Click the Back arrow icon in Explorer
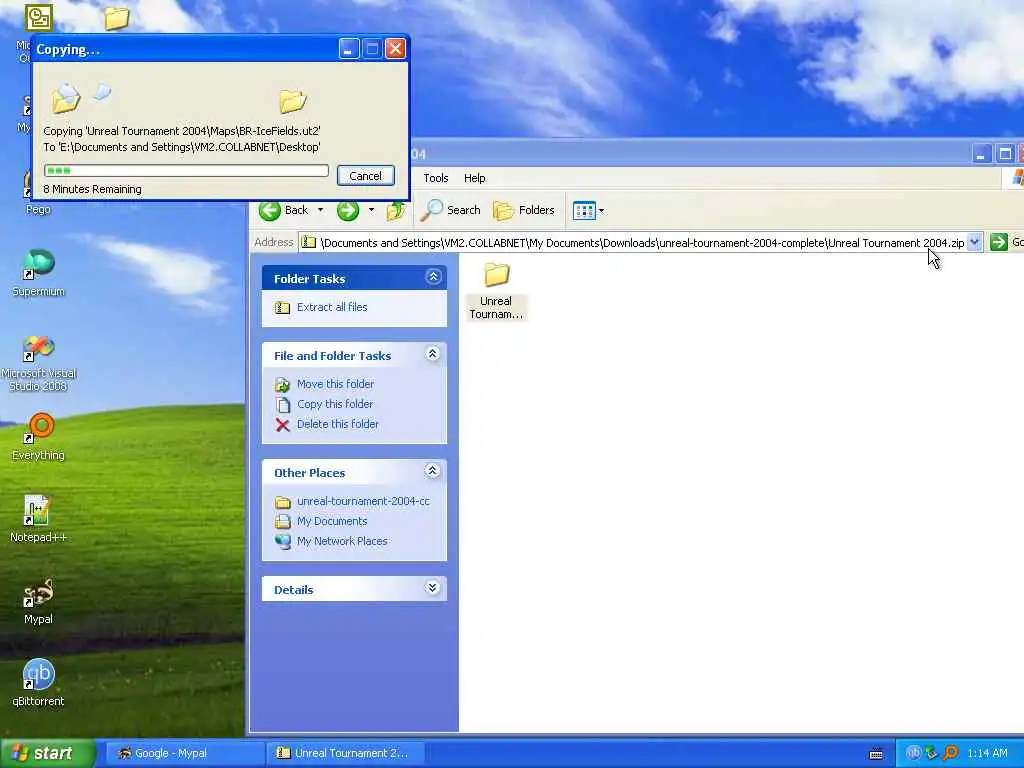This screenshot has height=768, width=1024. tap(270, 210)
